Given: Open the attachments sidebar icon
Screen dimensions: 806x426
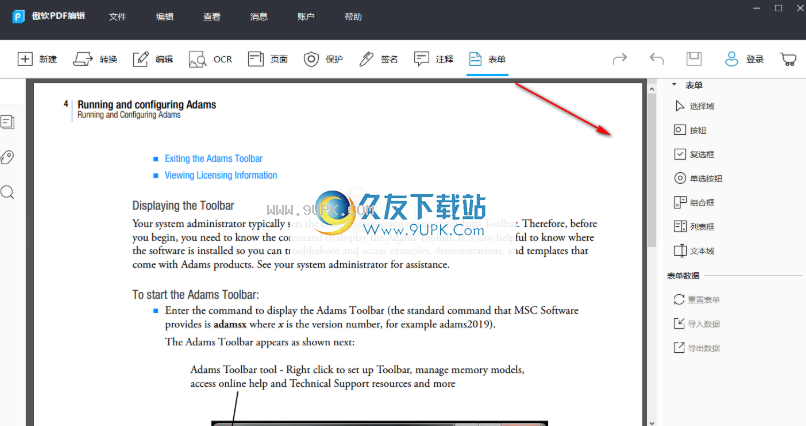Looking at the screenshot, I should 8,157.
